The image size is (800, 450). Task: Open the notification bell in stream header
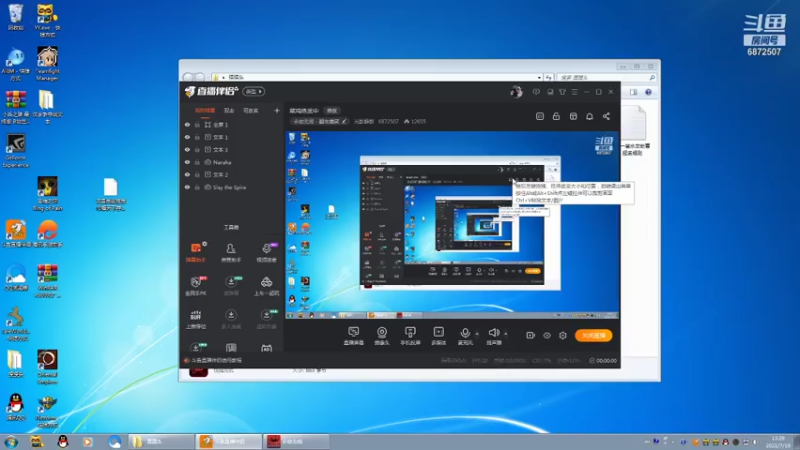coord(589,116)
